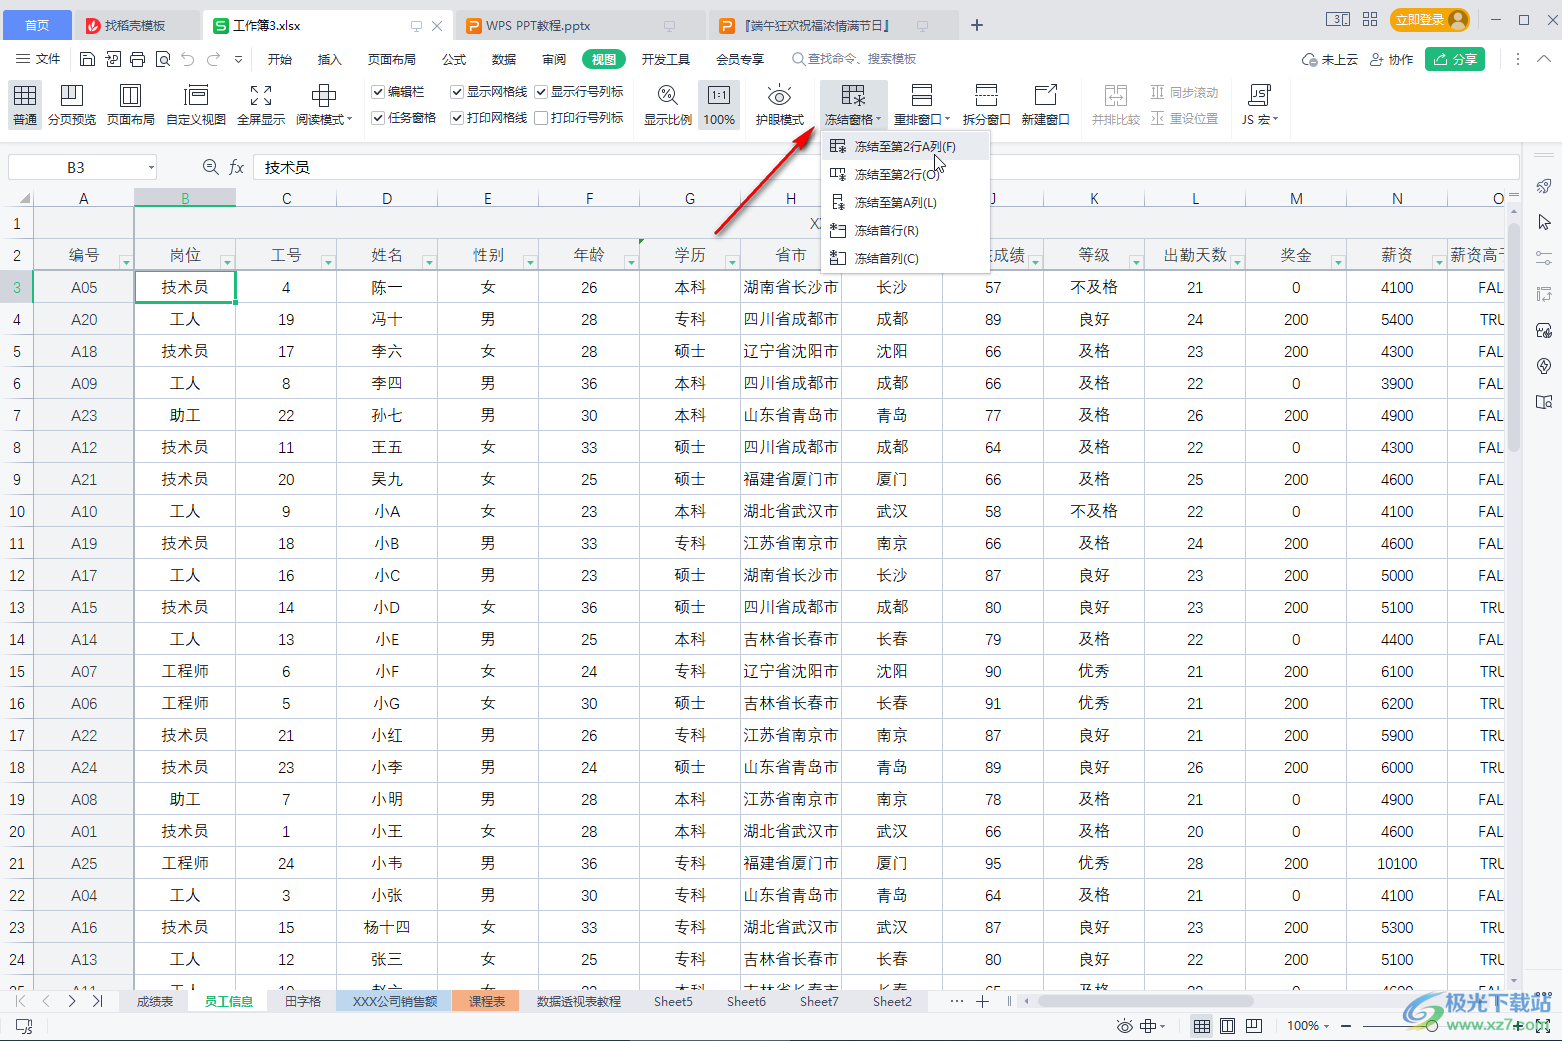1562x1041 pixels.
Task: Click the zoom out minus button
Action: tap(1346, 1026)
